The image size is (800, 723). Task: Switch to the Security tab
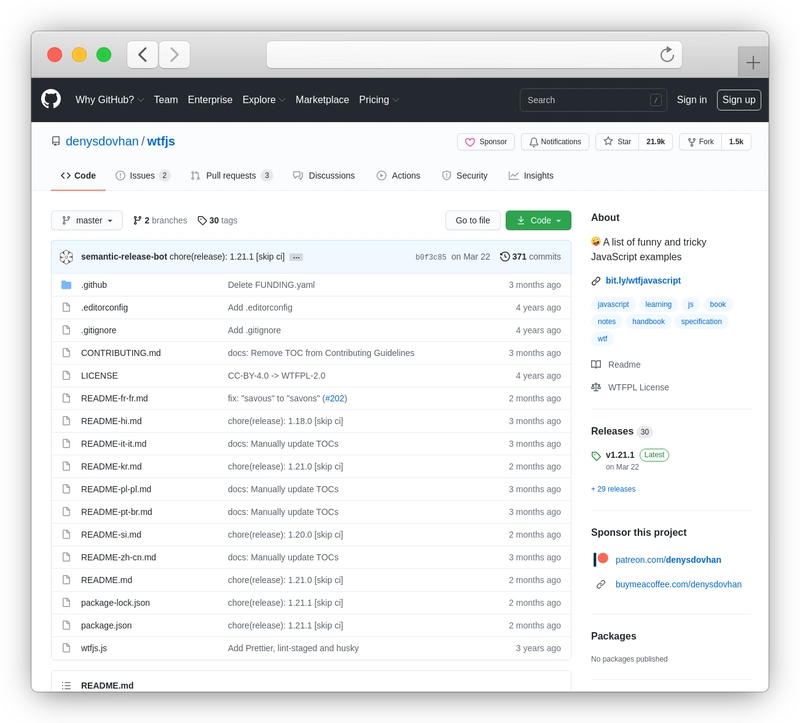465,176
